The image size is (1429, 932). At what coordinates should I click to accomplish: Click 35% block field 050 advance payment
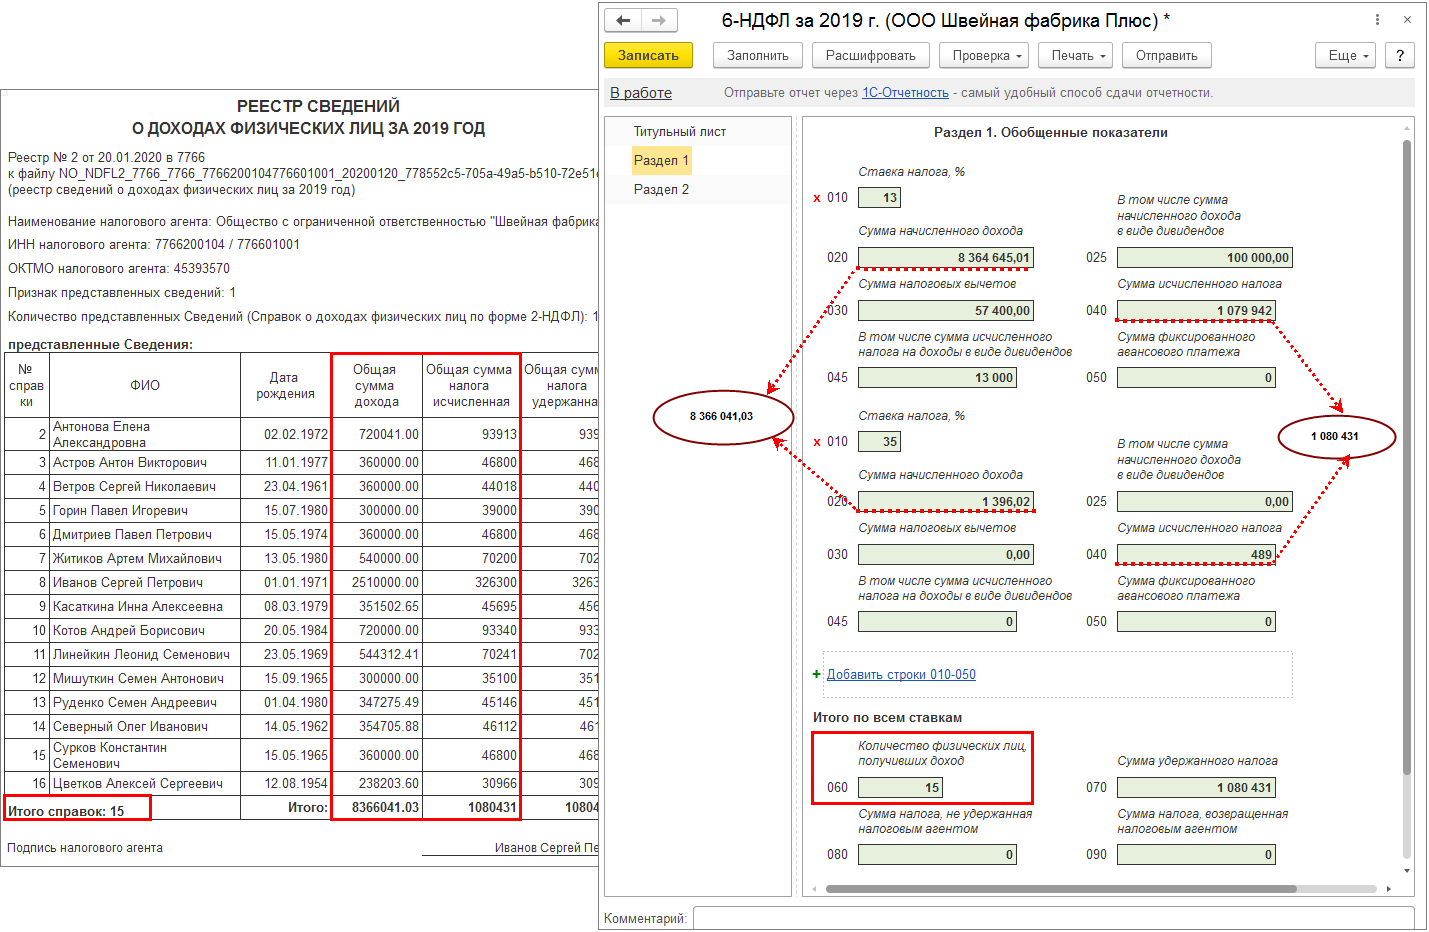(1196, 622)
